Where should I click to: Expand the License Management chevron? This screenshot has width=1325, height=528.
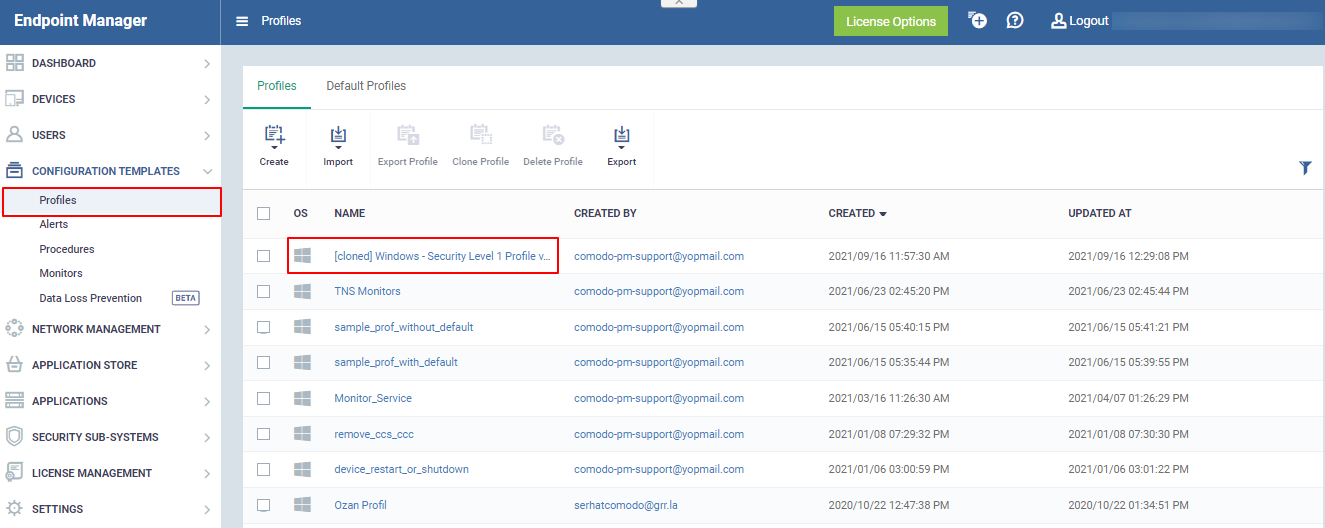coord(207,473)
